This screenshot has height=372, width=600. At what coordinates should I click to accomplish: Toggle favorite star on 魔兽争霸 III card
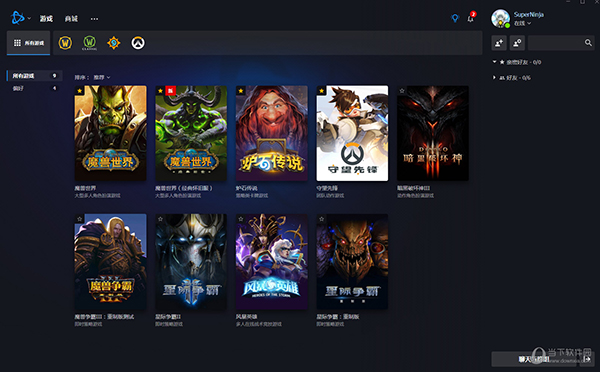[79, 219]
